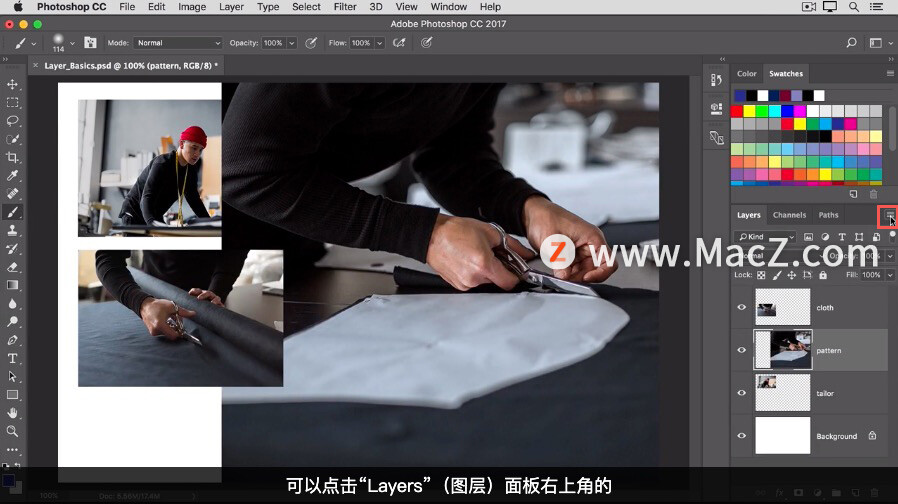This screenshot has width=898, height=504.
Task: Pick the red swatch
Action: (x=737, y=111)
